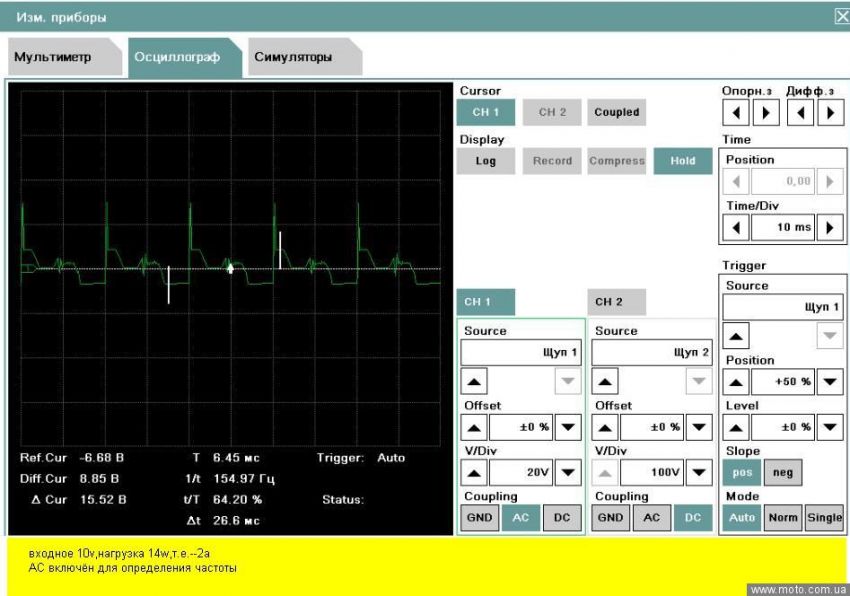Move Опорн. cursor left arrow
This screenshot has height=596, width=850.
tap(736, 113)
